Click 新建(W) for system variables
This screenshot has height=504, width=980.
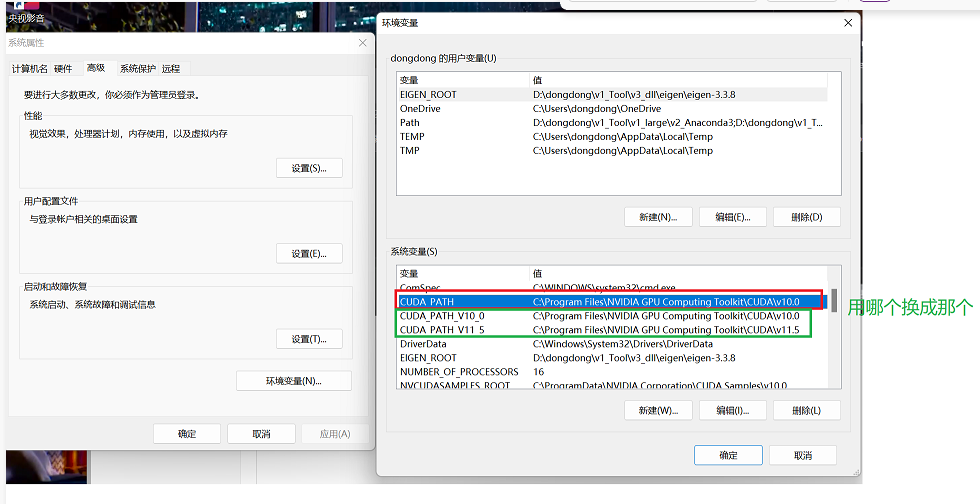click(658, 410)
